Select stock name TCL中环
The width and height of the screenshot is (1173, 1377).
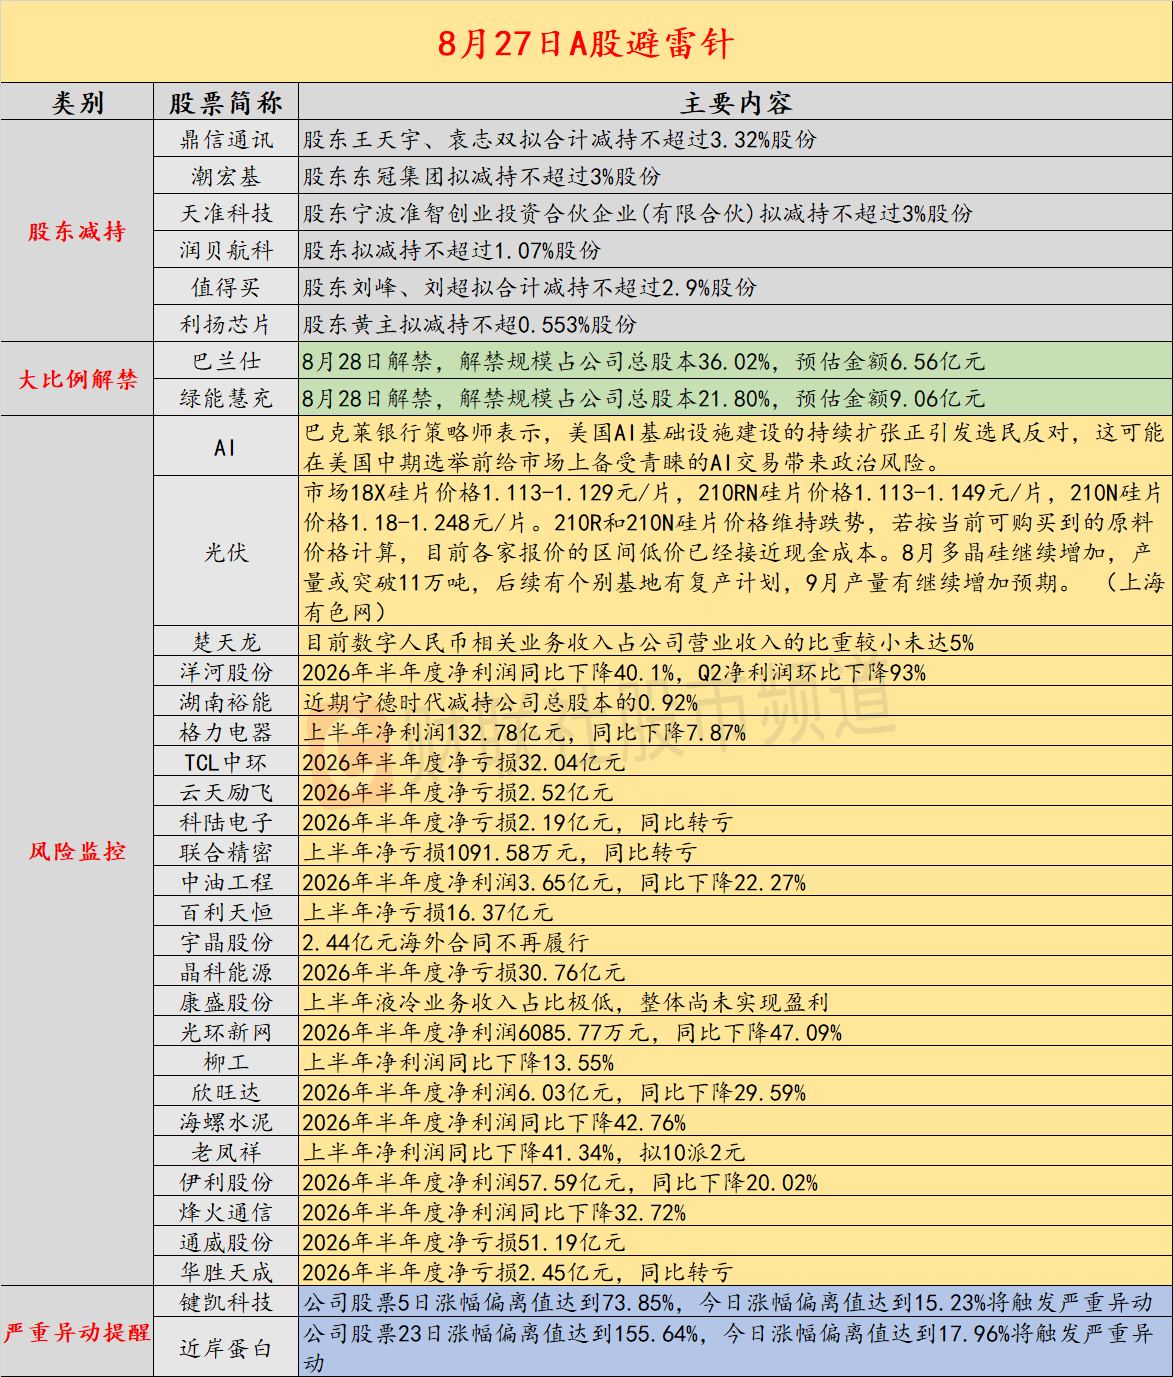(x=226, y=762)
